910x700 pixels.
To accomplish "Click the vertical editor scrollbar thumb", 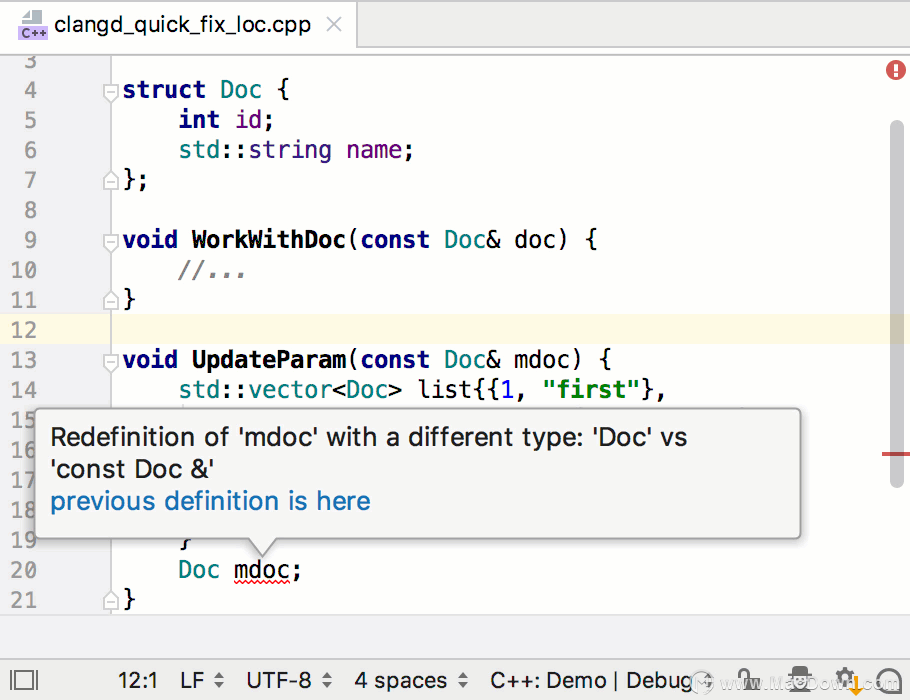I will coord(897,303).
